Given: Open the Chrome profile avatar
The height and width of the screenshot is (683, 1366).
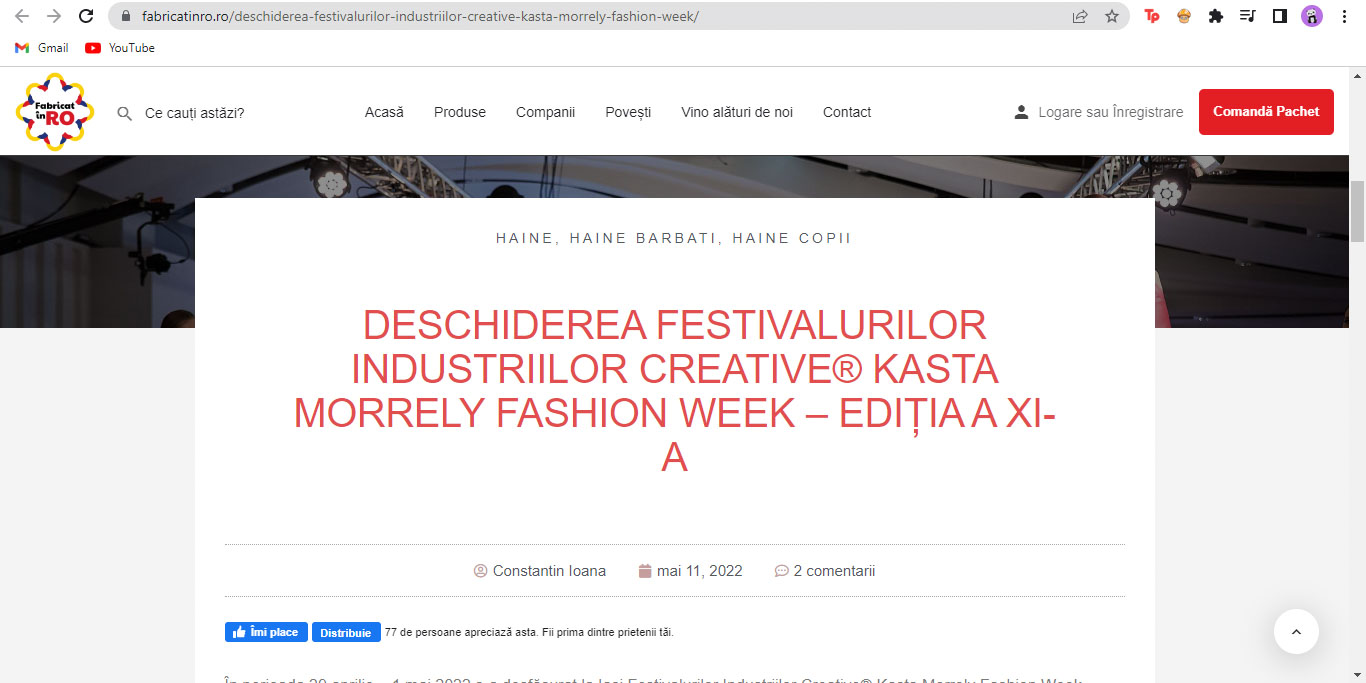Looking at the screenshot, I should 1311,16.
